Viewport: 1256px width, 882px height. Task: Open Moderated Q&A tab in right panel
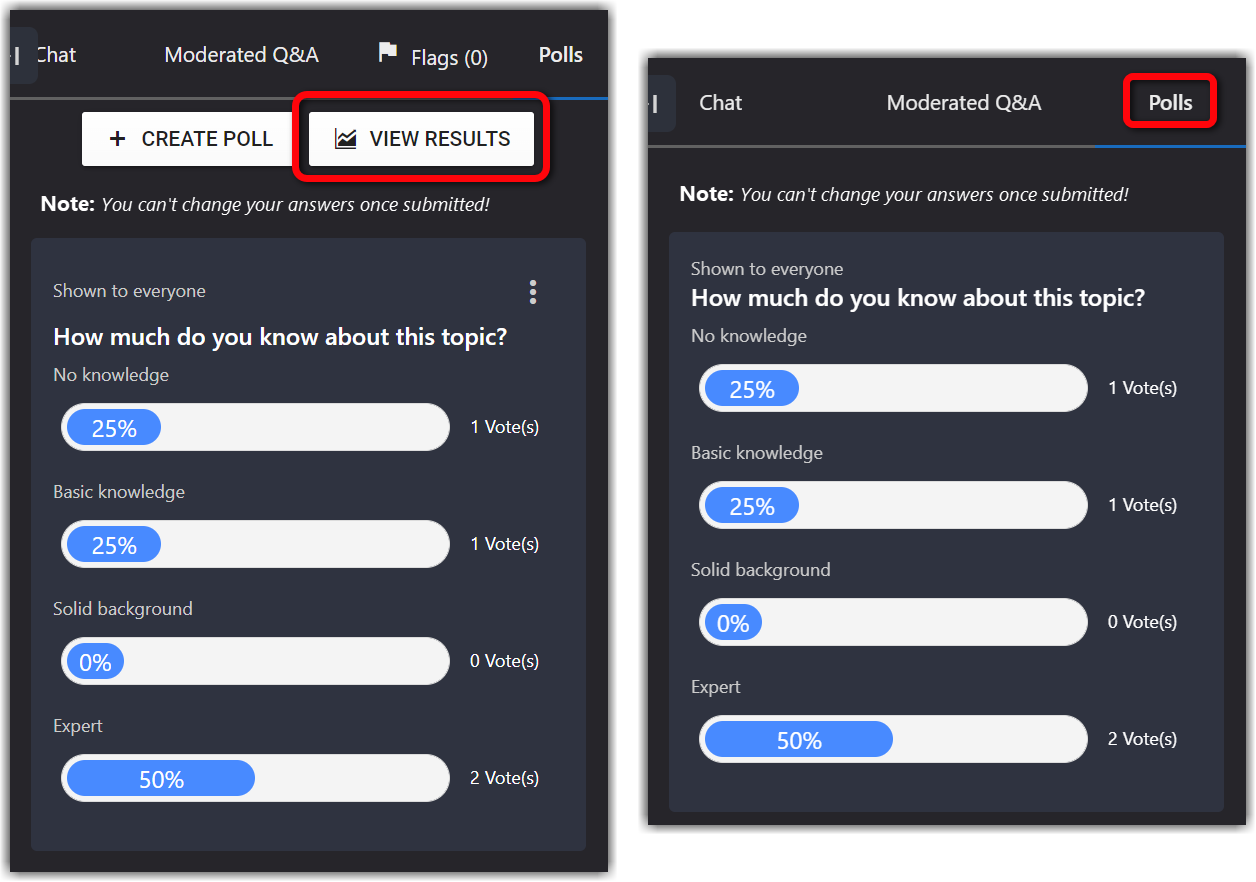click(963, 103)
